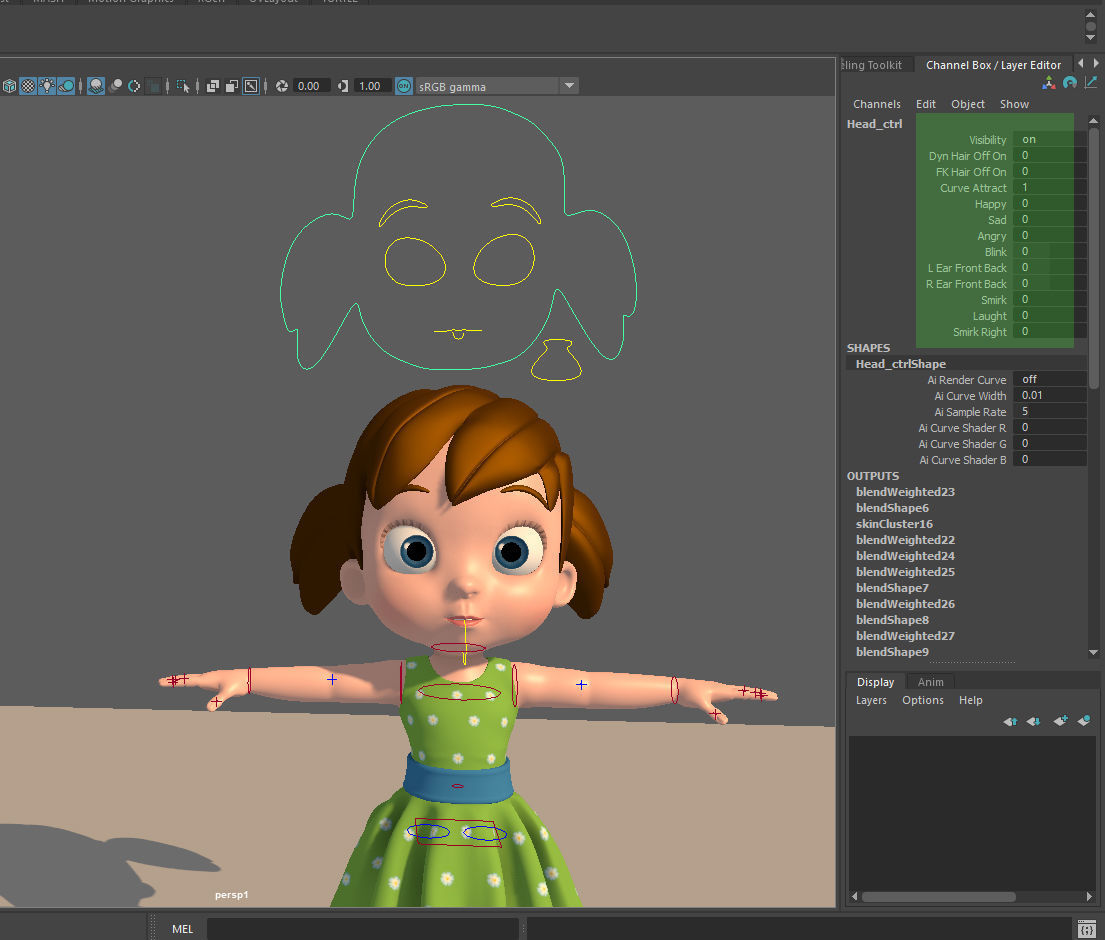The image size is (1105, 940).
Task: Select the FK Hair Off On channel
Action: [x=970, y=172]
